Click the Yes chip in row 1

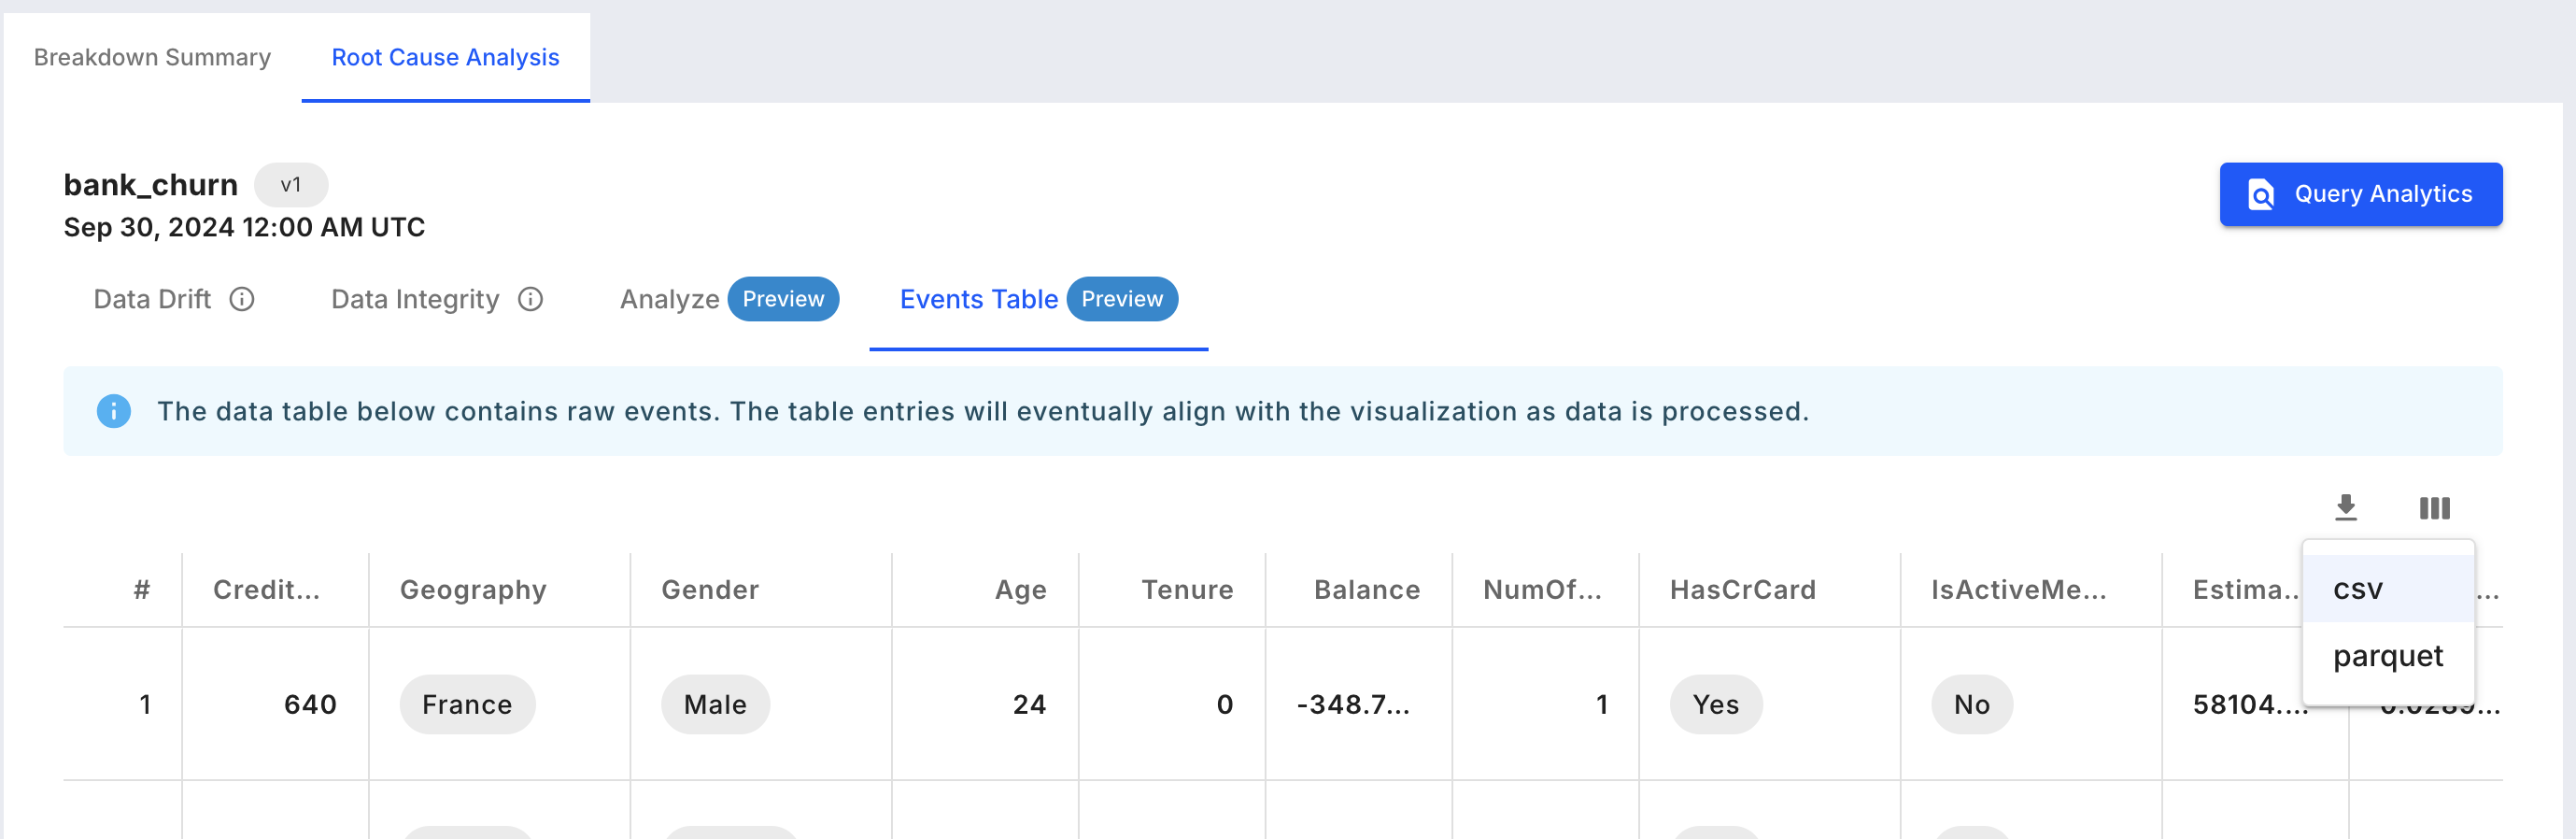click(x=1716, y=705)
